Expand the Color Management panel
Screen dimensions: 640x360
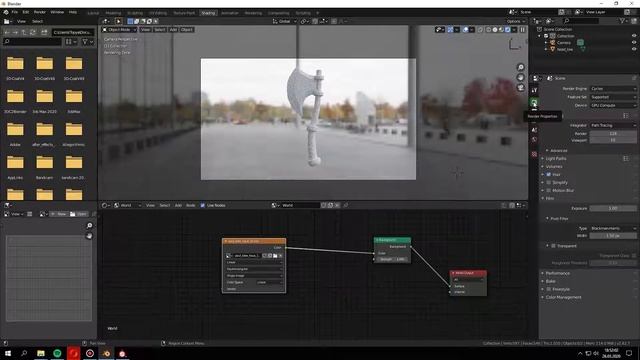pos(563,297)
